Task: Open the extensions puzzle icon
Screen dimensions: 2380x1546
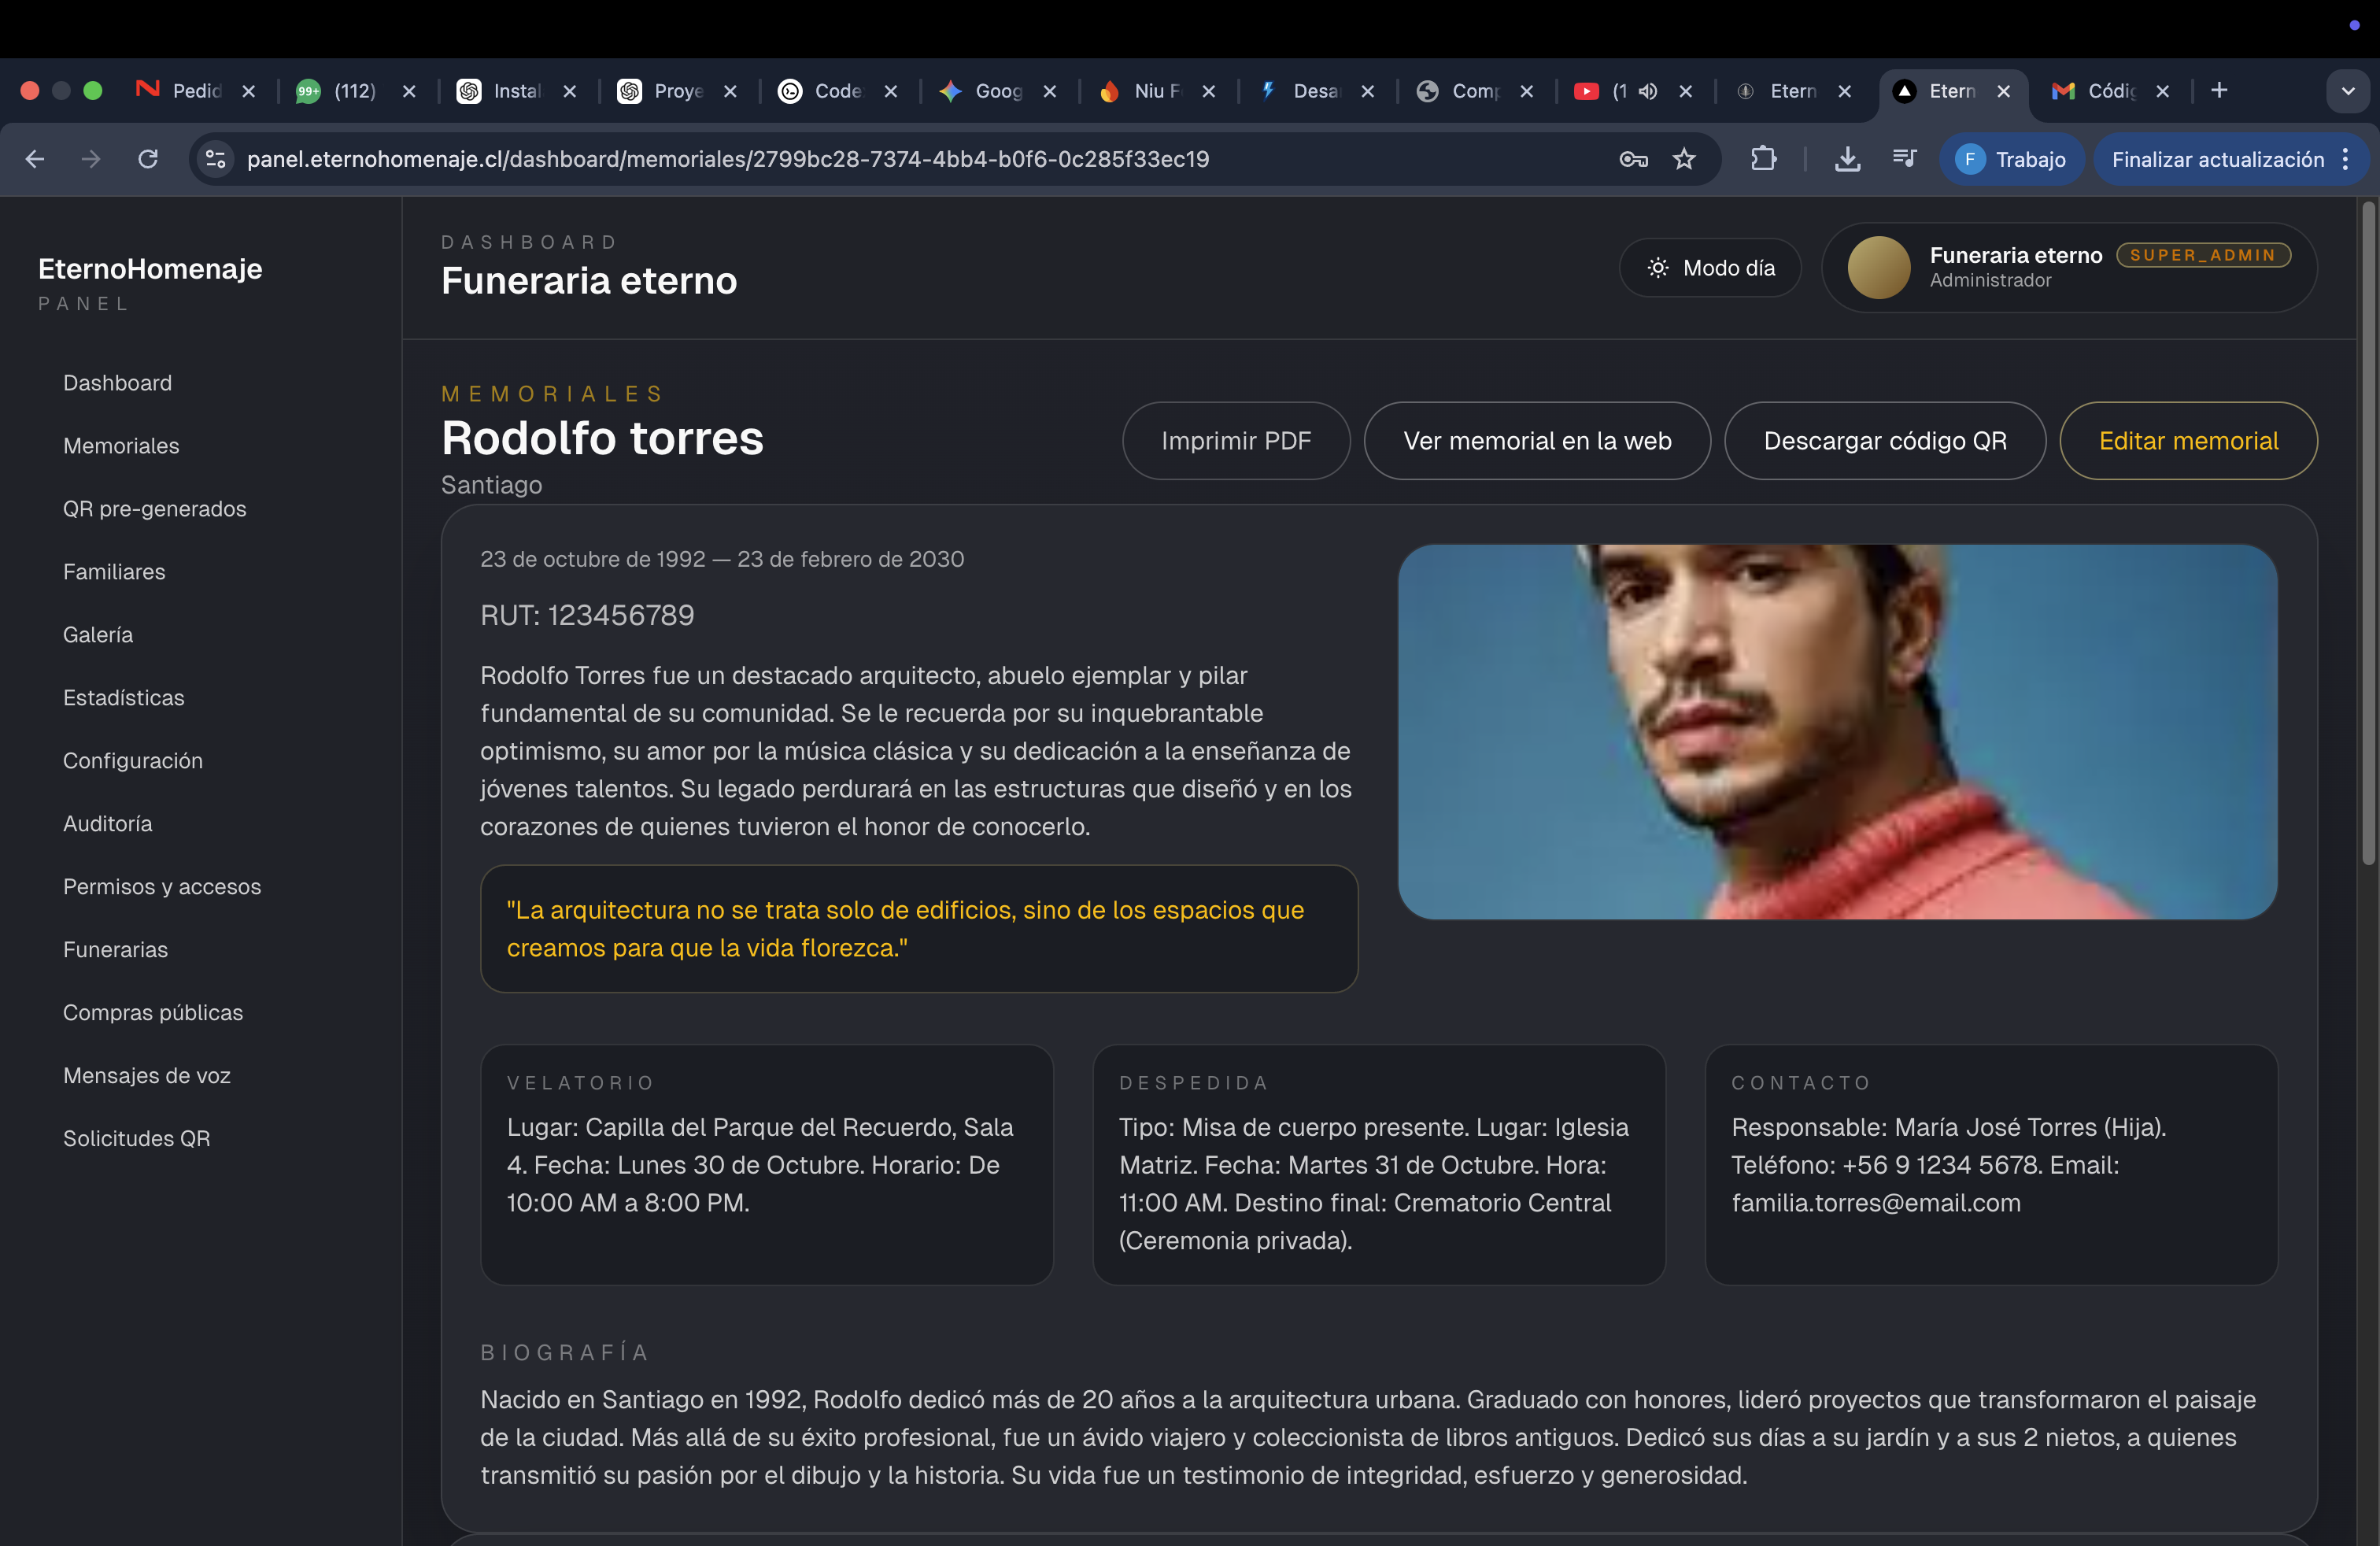Action: click(x=1765, y=159)
